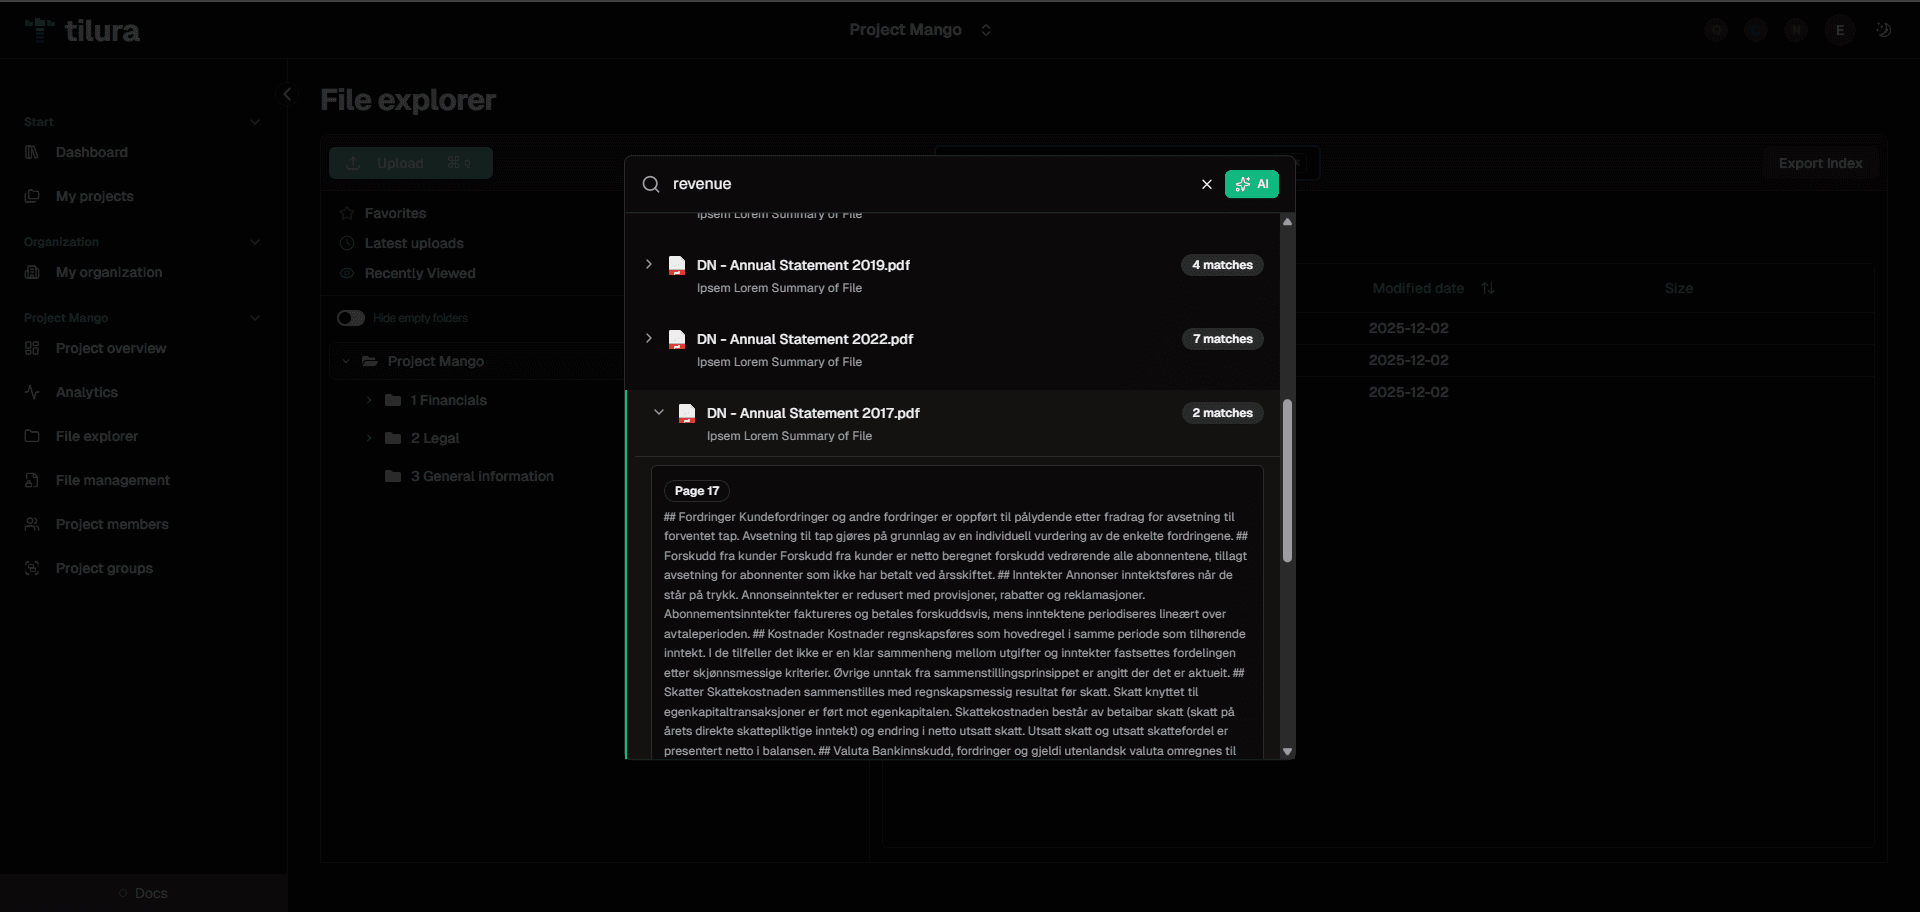Click the Export Index button
This screenshot has width=1920, height=912.
tap(1819, 163)
